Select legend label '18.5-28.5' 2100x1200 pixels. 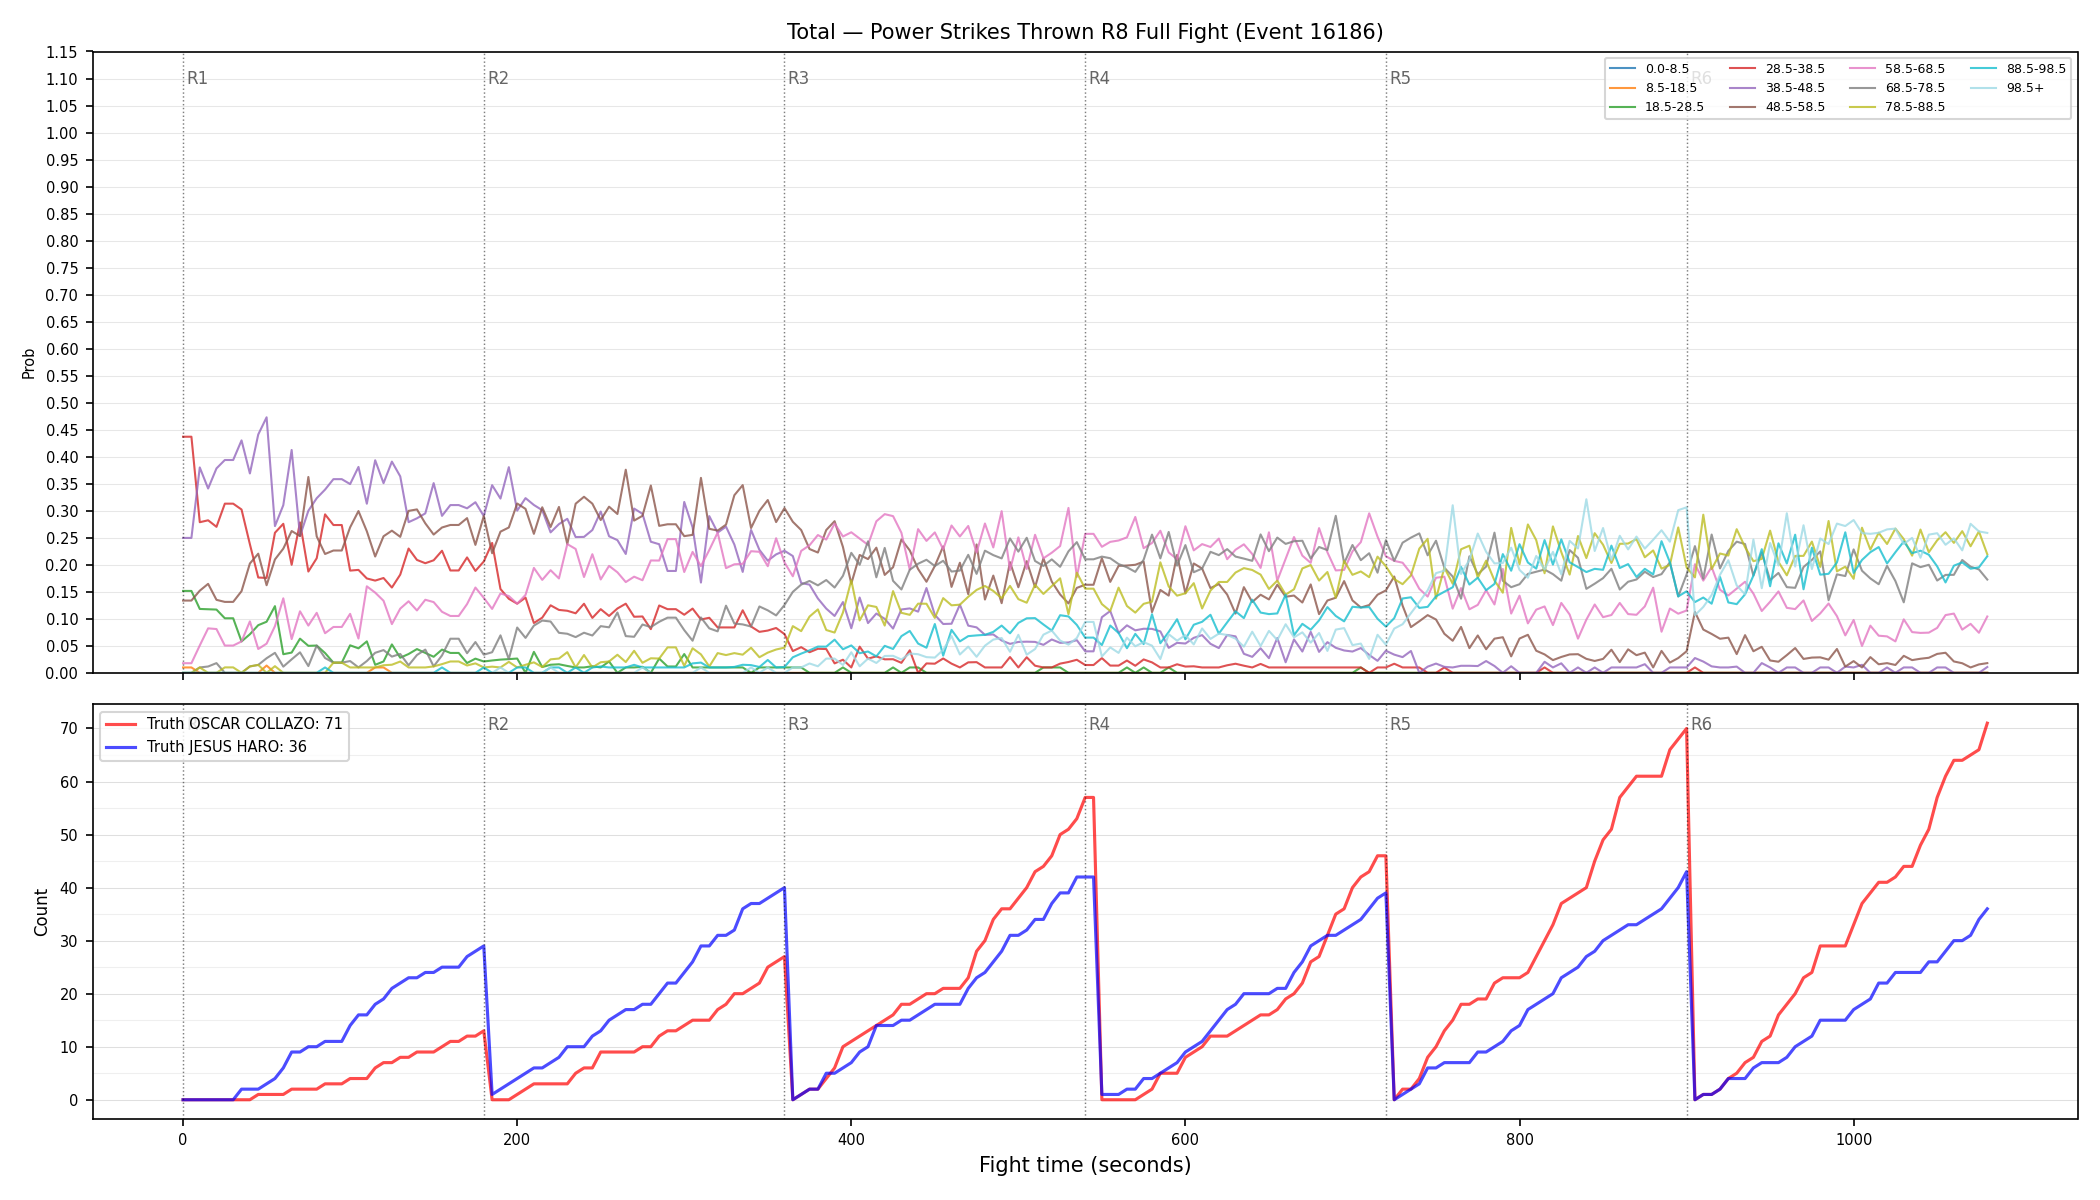pyautogui.click(x=1674, y=107)
